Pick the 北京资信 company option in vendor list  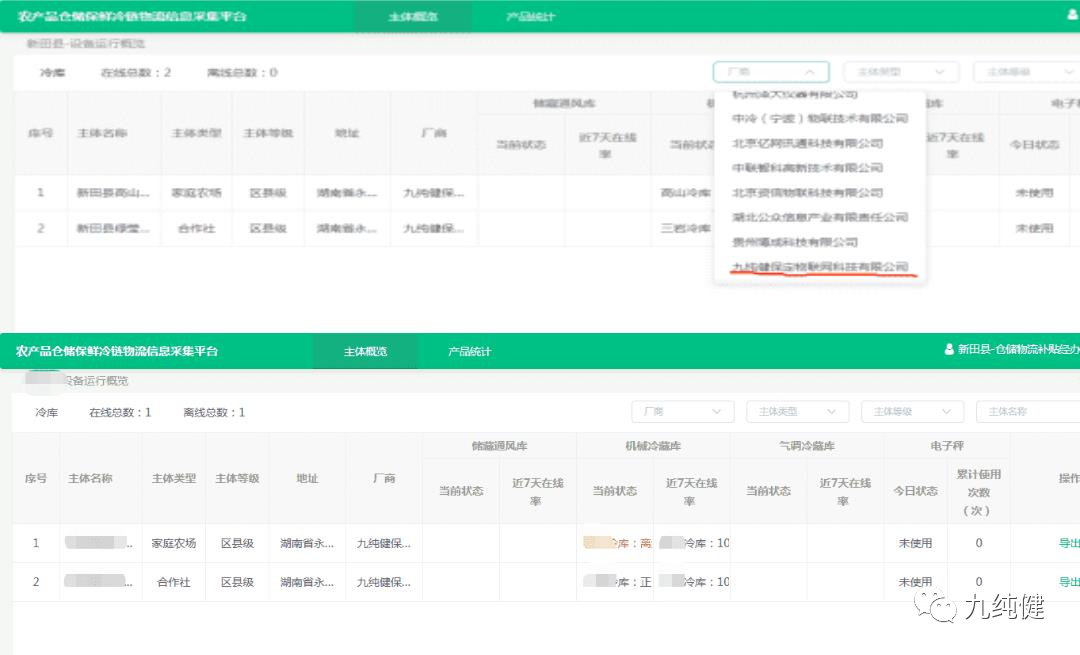(807, 192)
